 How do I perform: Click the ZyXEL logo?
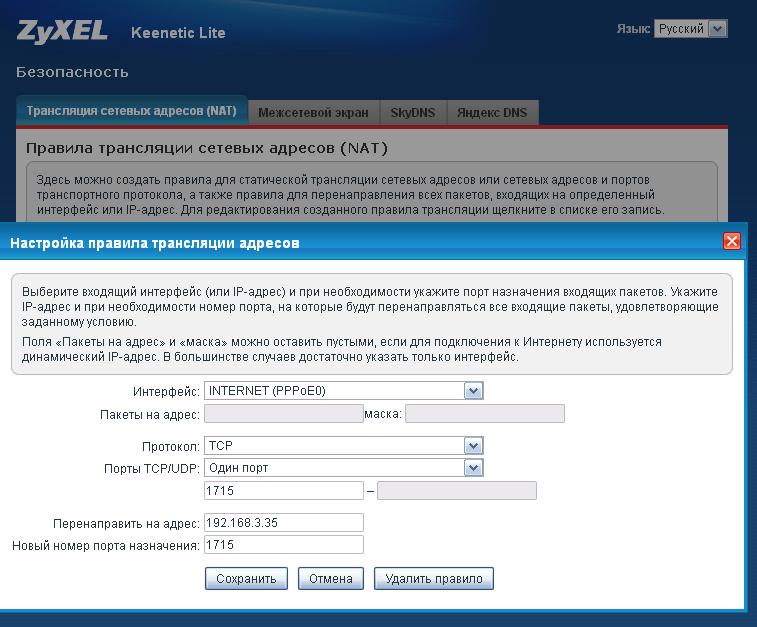coord(62,32)
